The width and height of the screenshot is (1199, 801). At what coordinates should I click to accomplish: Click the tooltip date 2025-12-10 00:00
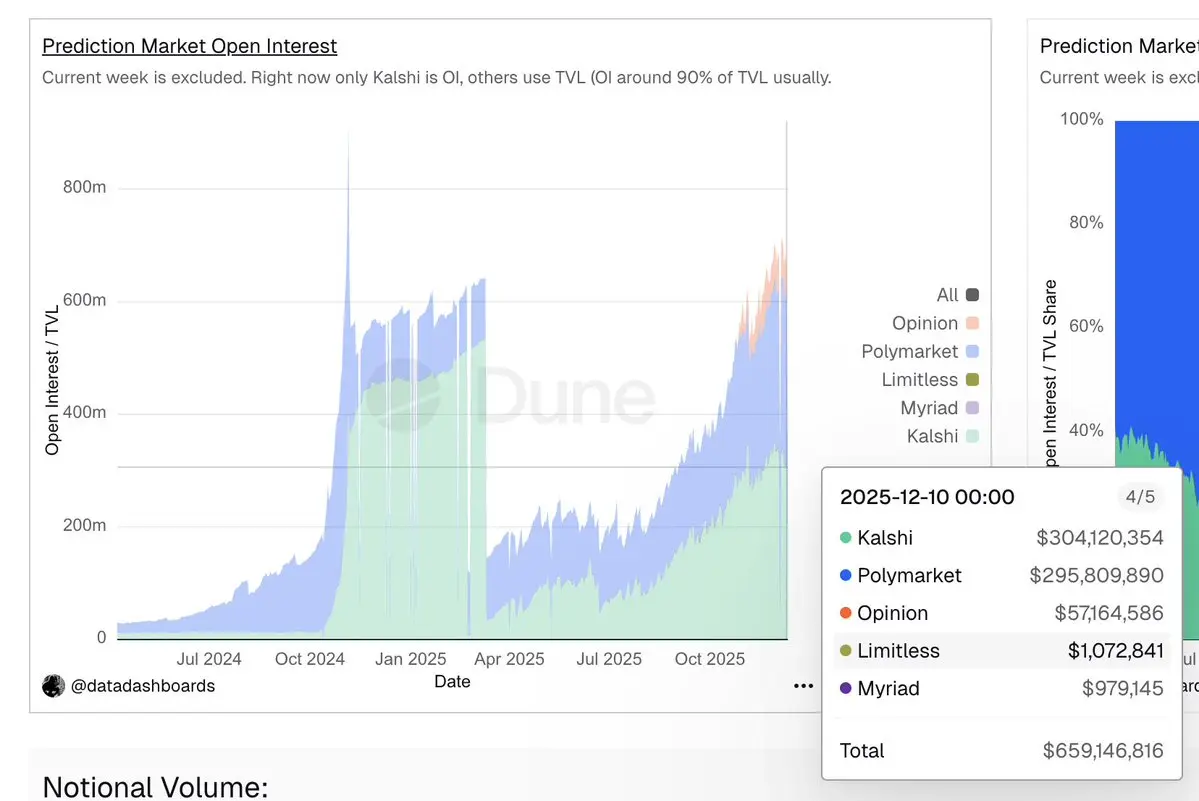[x=927, y=497]
